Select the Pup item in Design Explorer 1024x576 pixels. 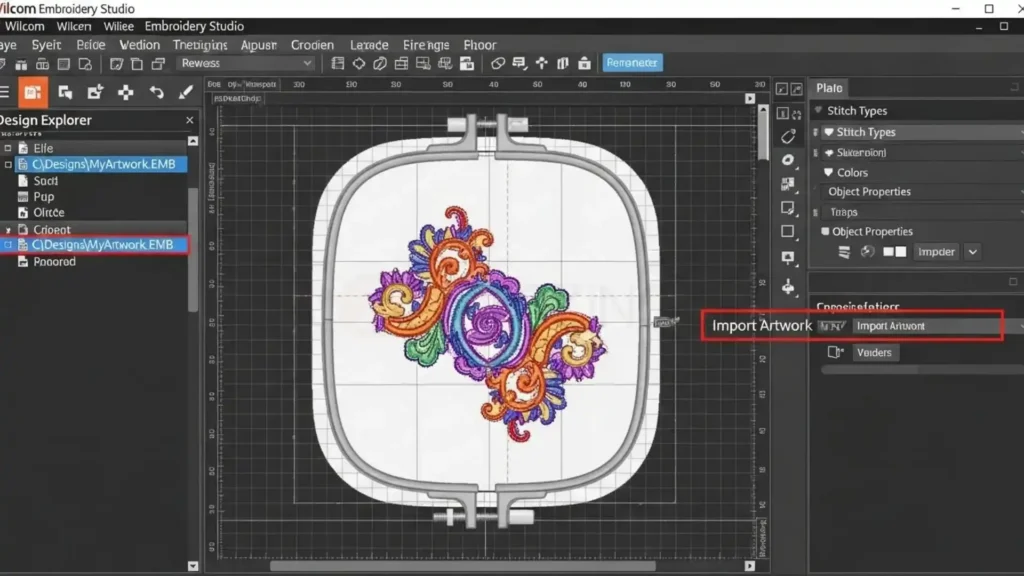tap(44, 197)
